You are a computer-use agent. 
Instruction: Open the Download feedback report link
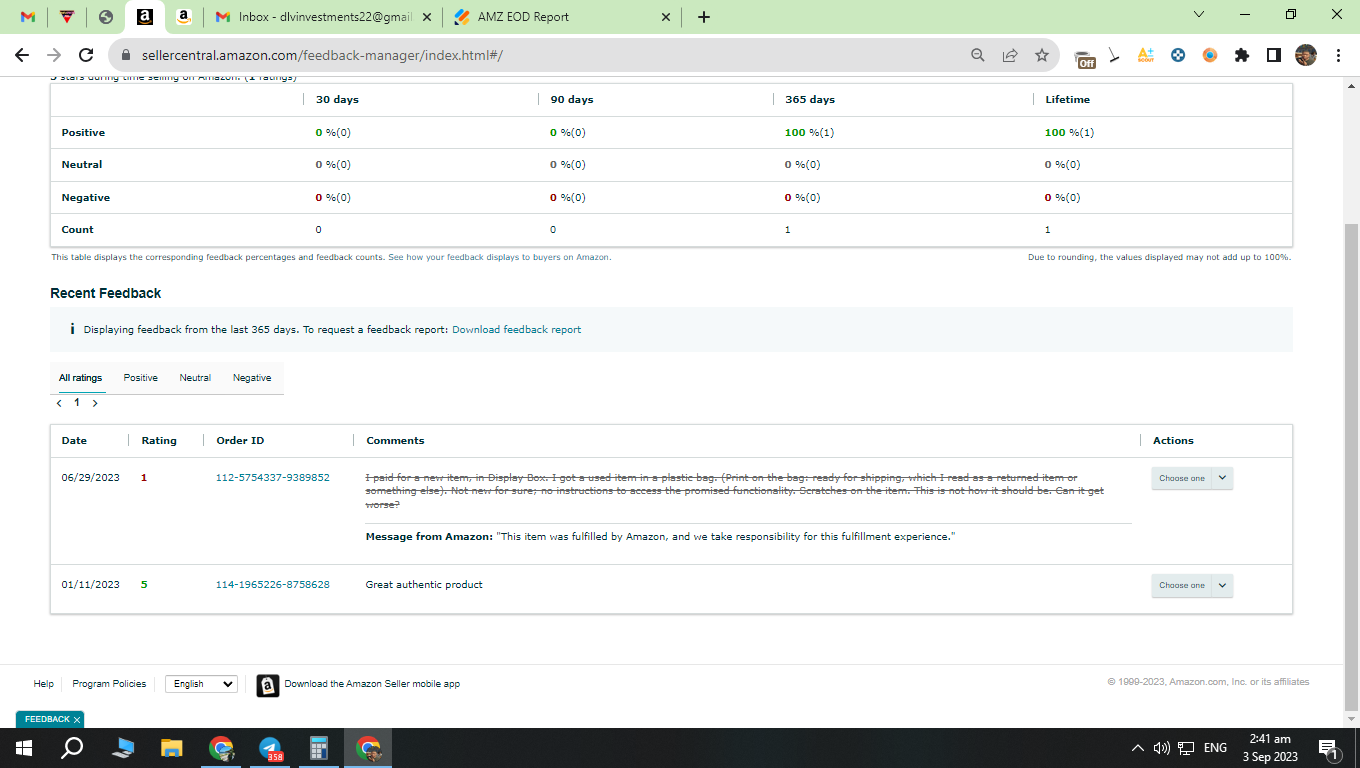point(516,329)
